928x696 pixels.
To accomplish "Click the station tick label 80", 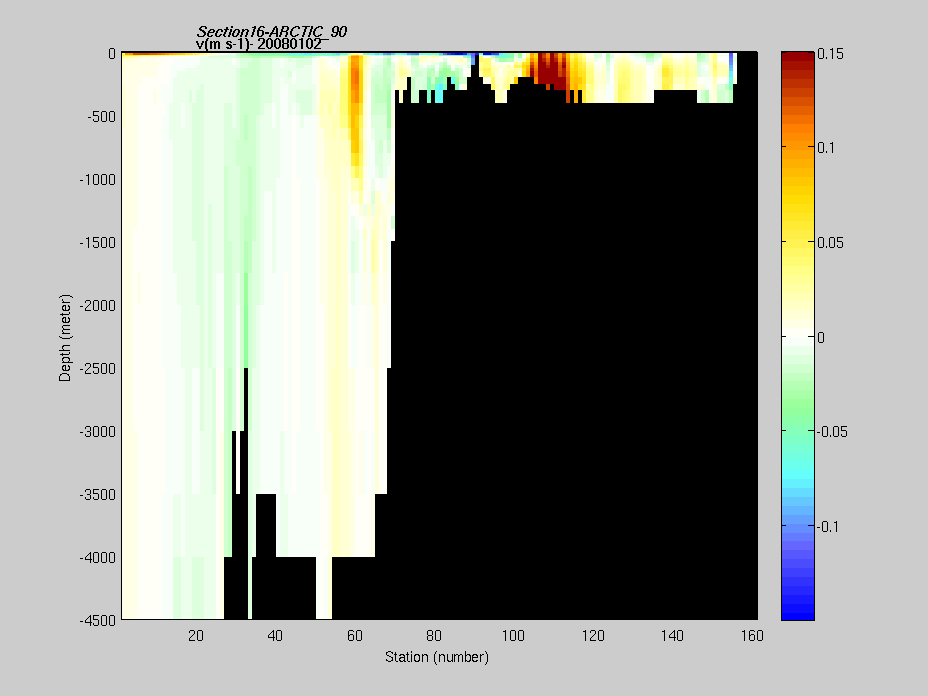I will tap(434, 636).
